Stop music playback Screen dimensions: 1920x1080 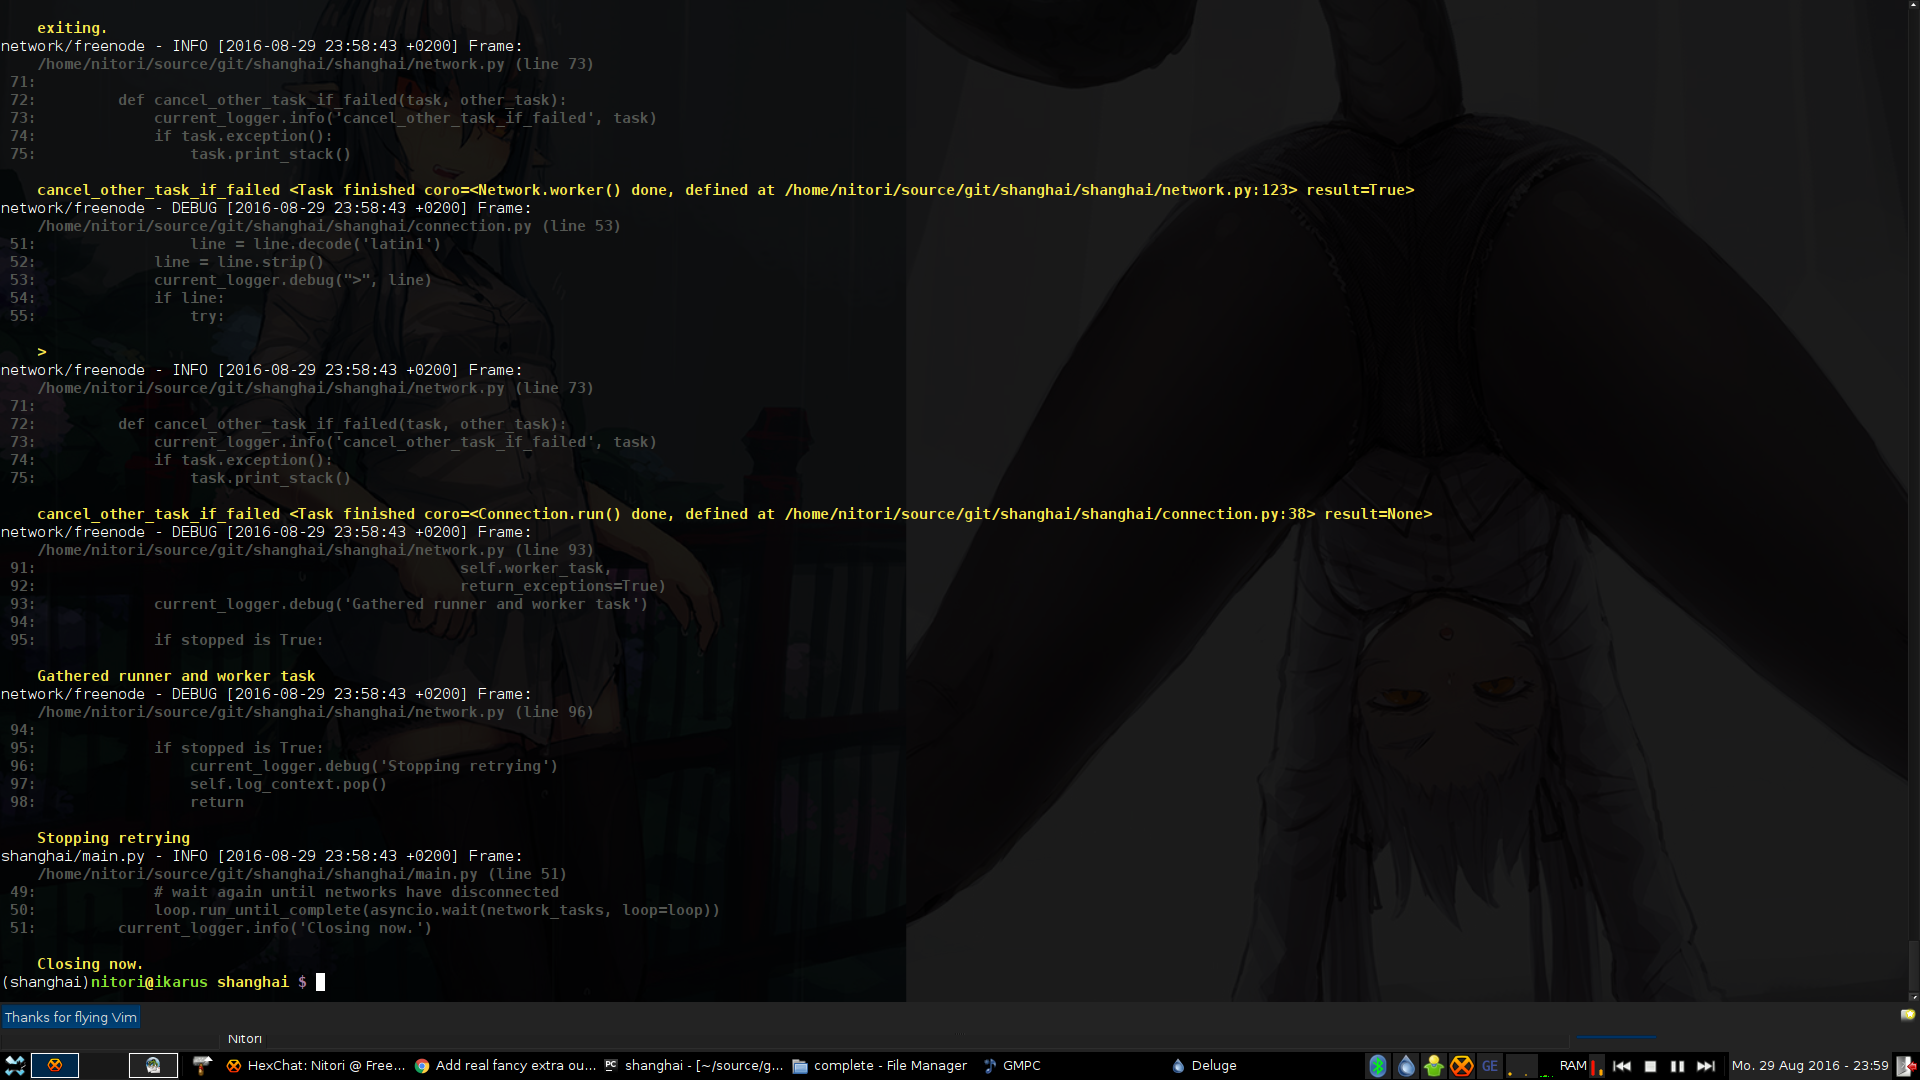coord(1650,1066)
